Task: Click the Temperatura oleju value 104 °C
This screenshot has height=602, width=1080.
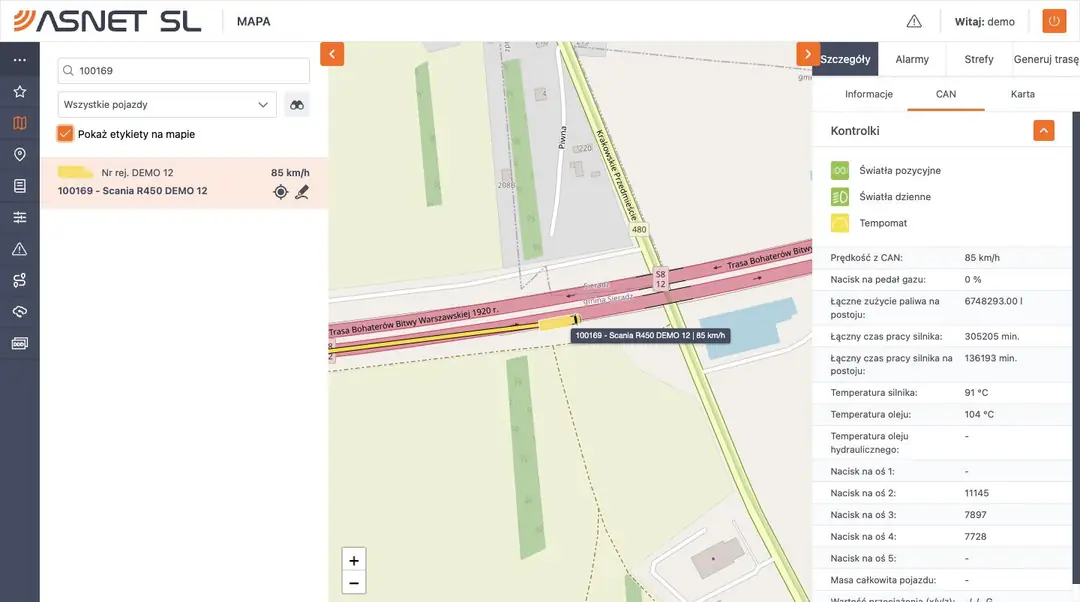Action: pos(979,415)
